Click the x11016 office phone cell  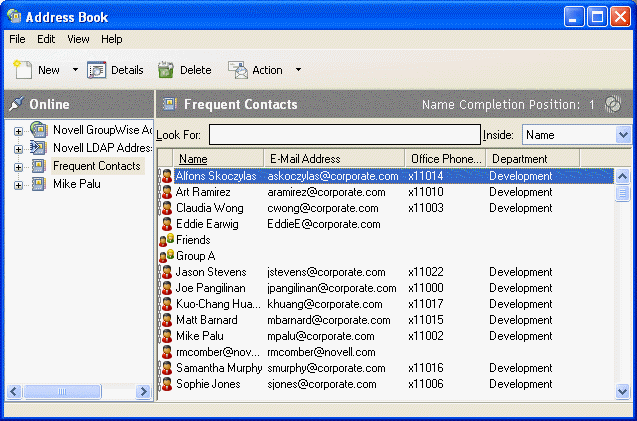point(426,368)
